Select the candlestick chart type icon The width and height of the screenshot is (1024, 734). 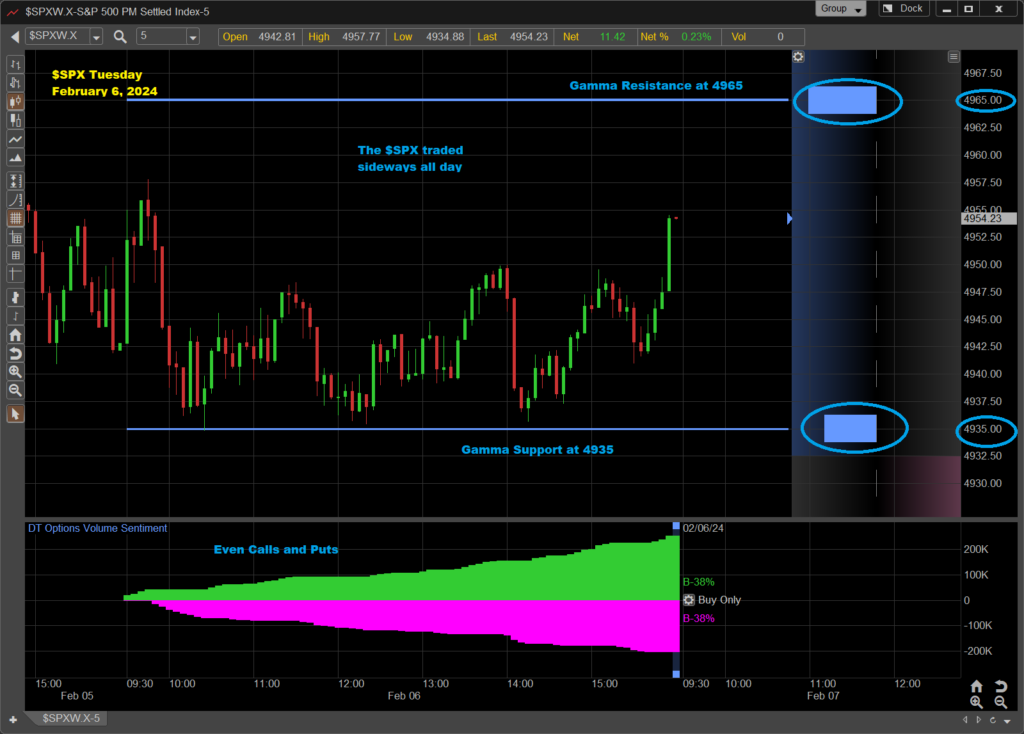(x=15, y=101)
